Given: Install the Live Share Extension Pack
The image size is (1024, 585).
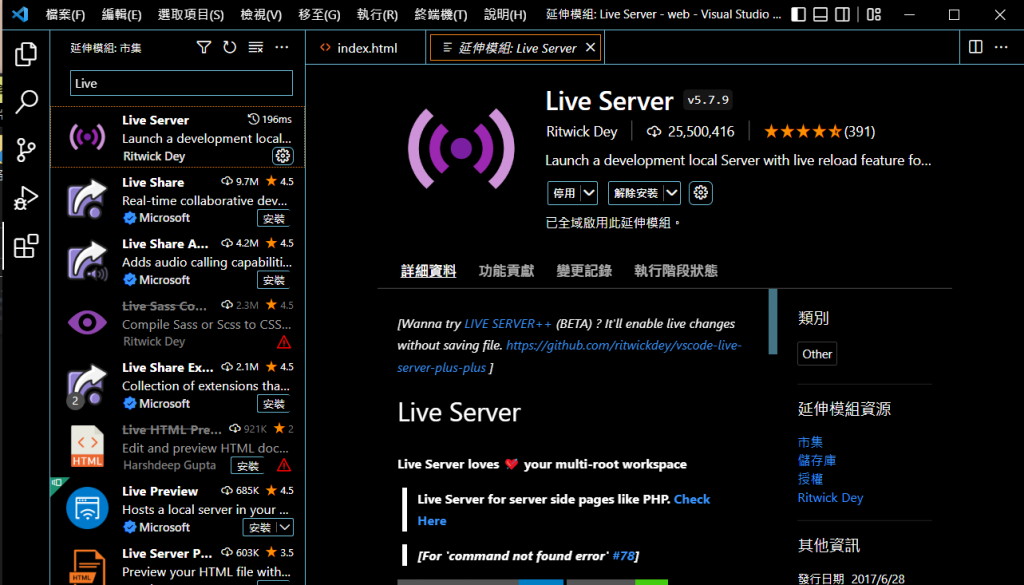Looking at the screenshot, I should [274, 404].
